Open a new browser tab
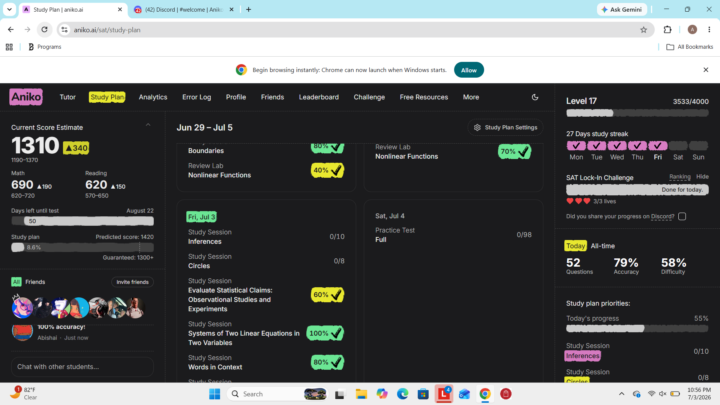 pyautogui.click(x=248, y=9)
